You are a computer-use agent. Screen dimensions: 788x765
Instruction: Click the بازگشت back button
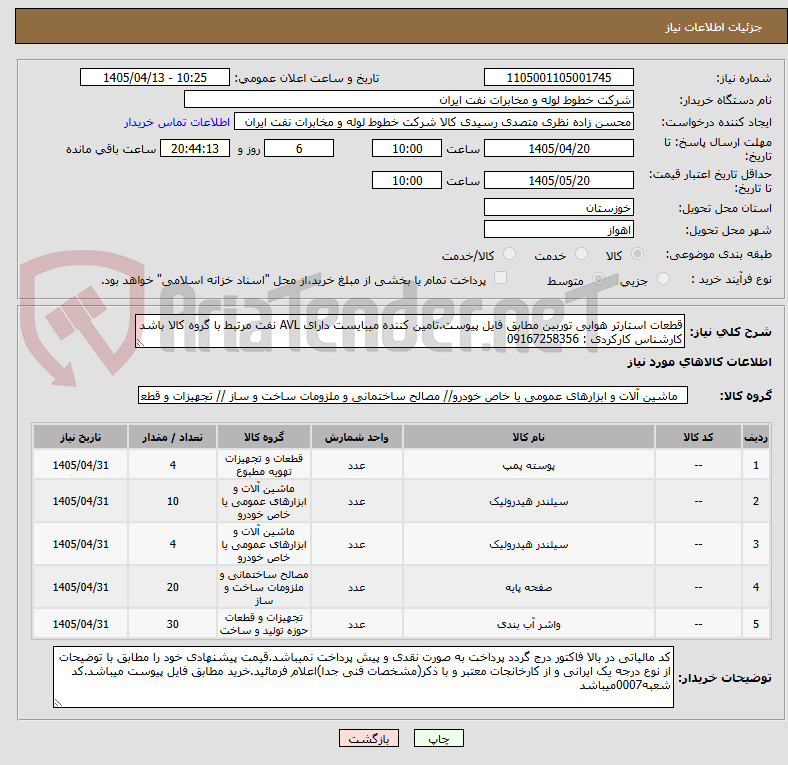pyautogui.click(x=369, y=738)
